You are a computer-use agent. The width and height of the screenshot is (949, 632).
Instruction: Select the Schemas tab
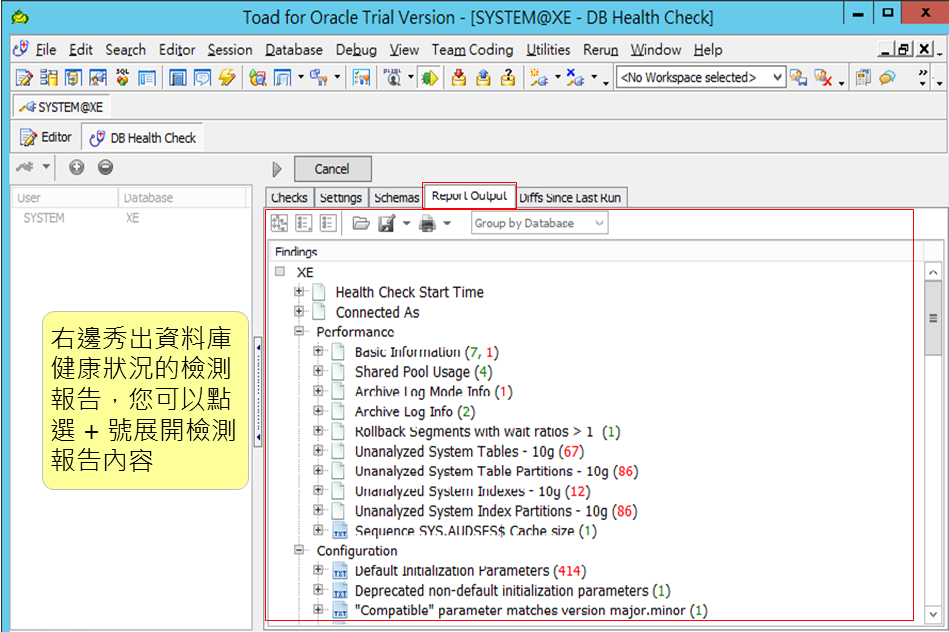[396, 198]
